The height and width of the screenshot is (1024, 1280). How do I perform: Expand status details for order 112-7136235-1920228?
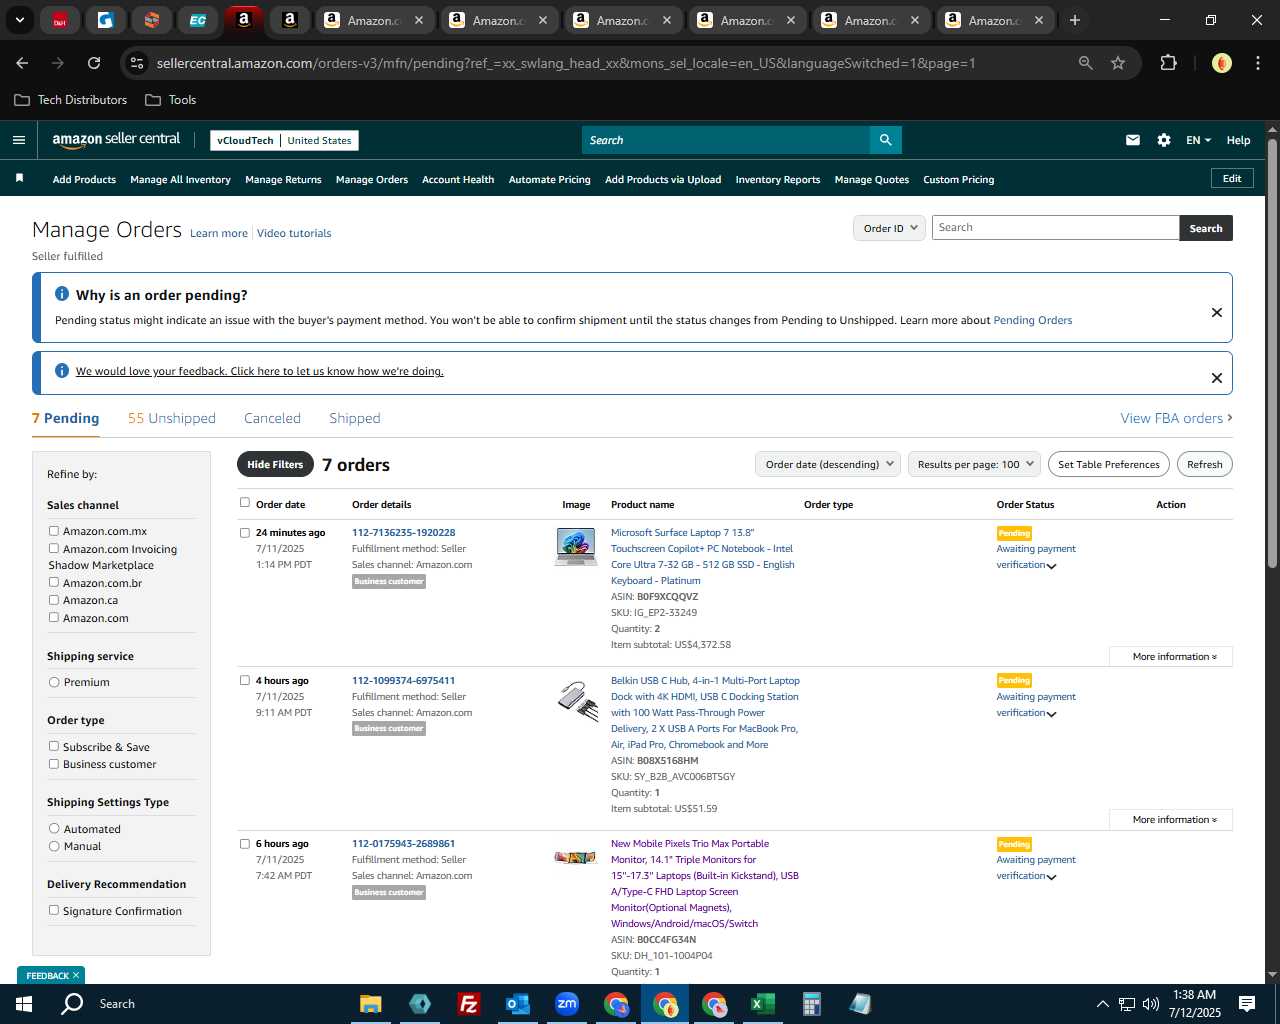point(1051,566)
